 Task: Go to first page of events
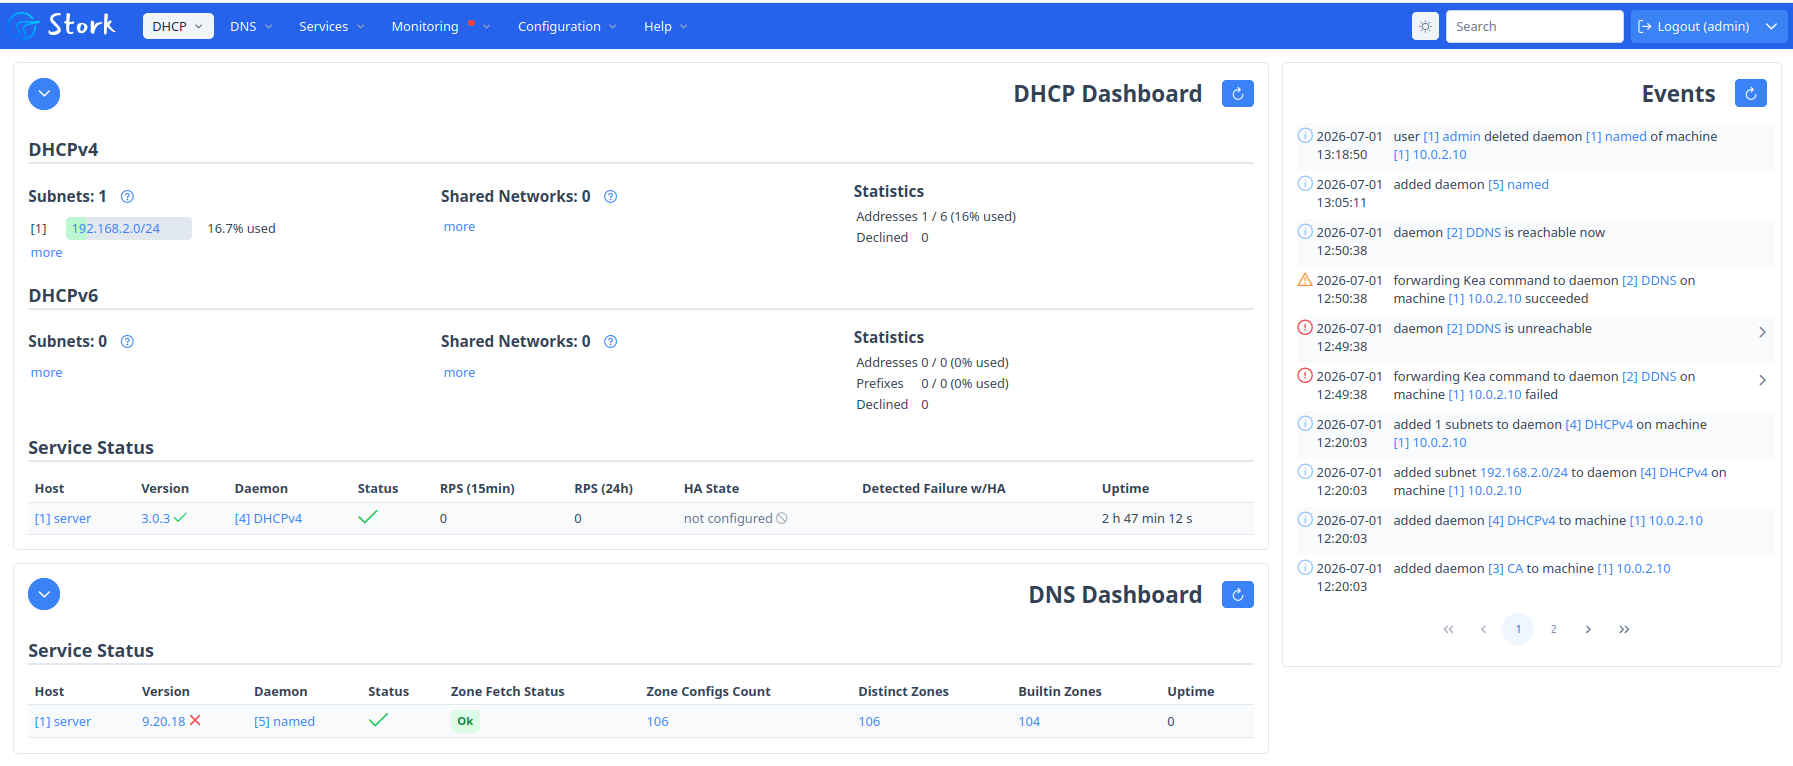1448,629
